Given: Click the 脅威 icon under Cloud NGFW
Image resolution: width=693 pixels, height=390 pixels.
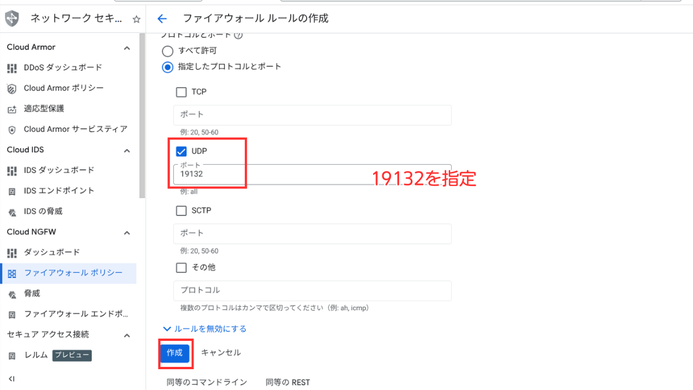Looking at the screenshot, I should (12, 294).
